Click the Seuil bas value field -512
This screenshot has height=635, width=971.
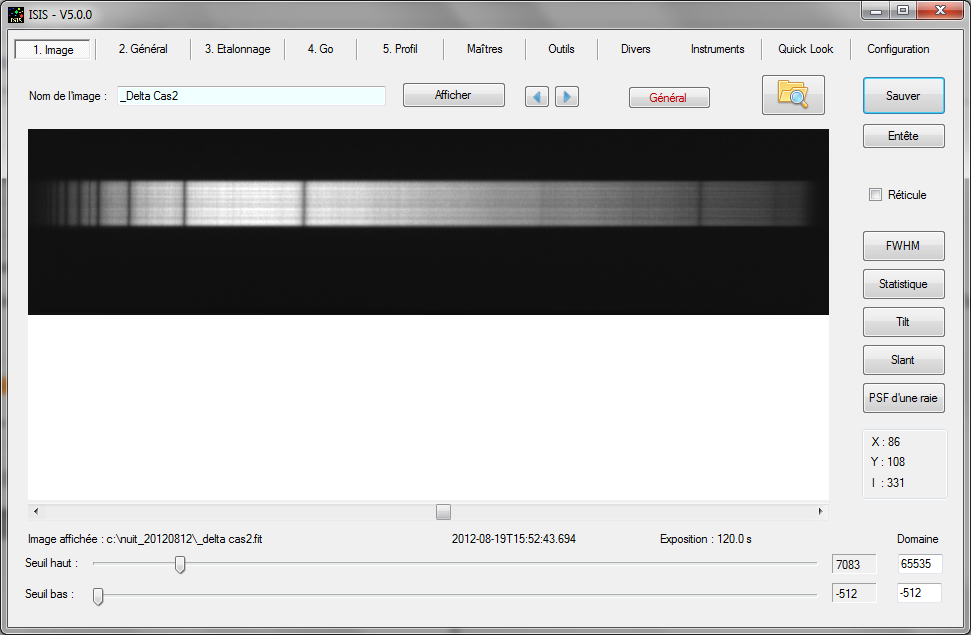[854, 593]
